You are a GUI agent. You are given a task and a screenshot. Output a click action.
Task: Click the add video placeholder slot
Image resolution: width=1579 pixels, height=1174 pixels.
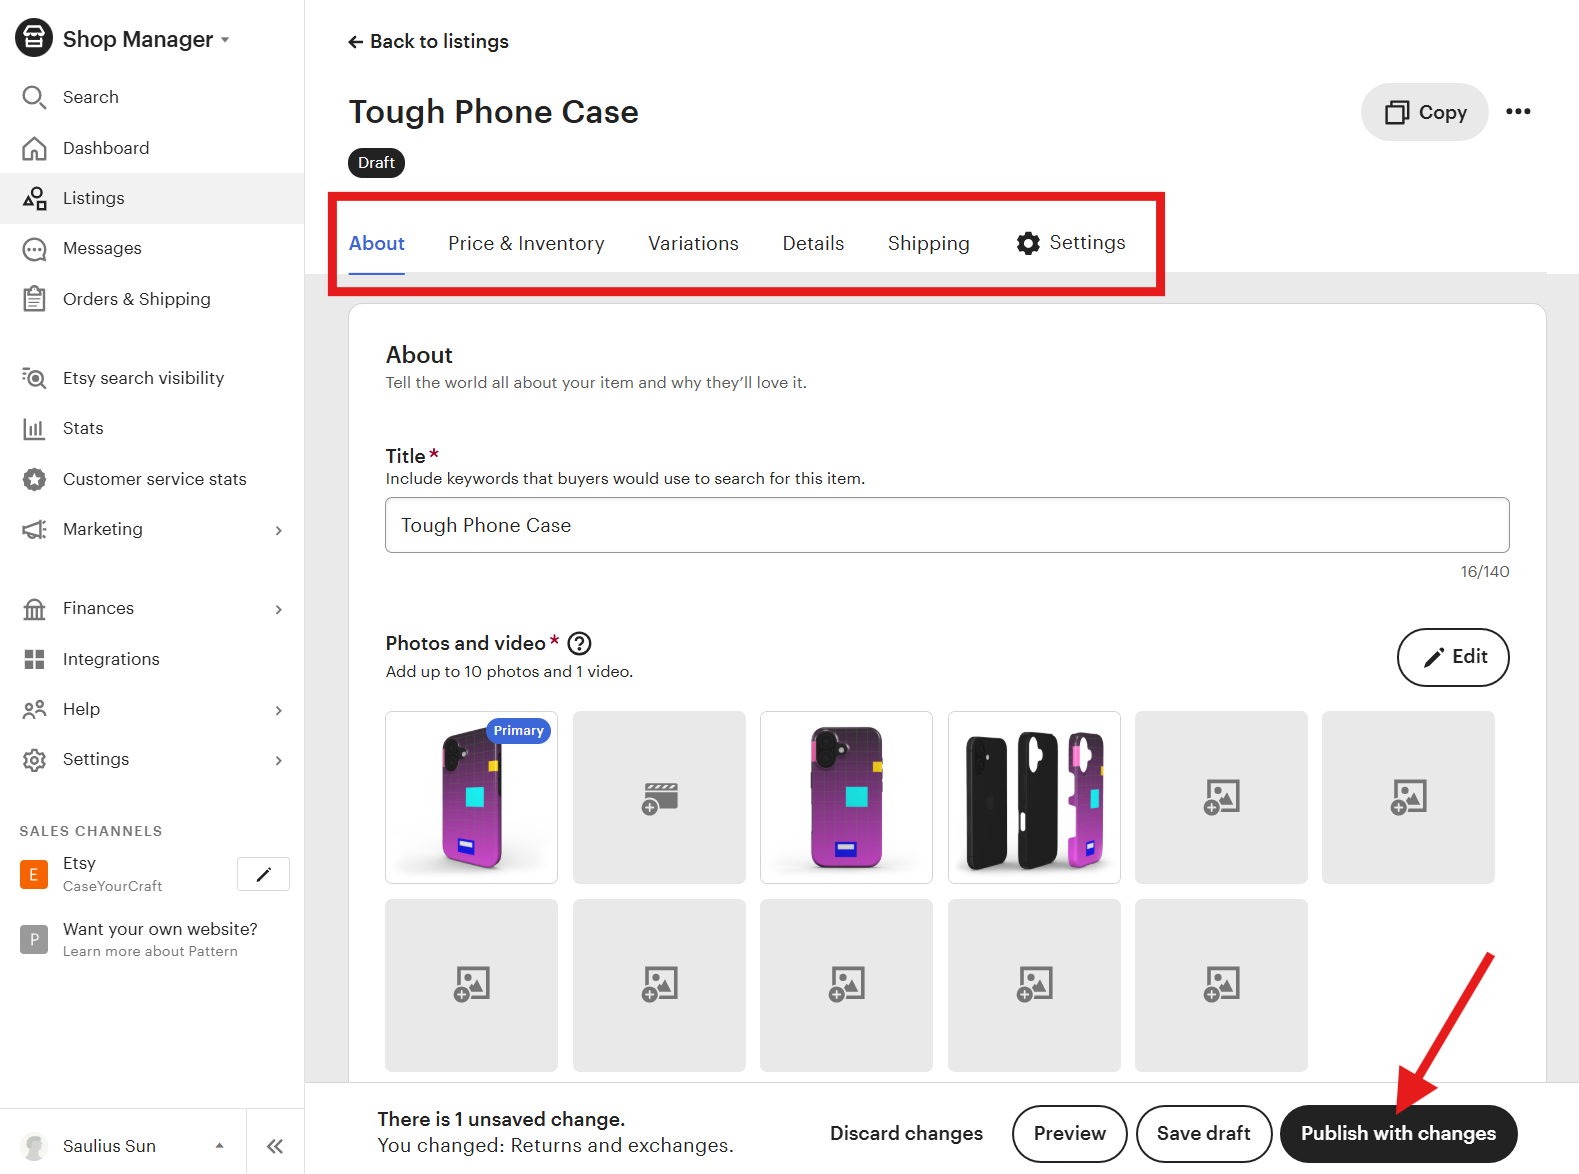659,797
